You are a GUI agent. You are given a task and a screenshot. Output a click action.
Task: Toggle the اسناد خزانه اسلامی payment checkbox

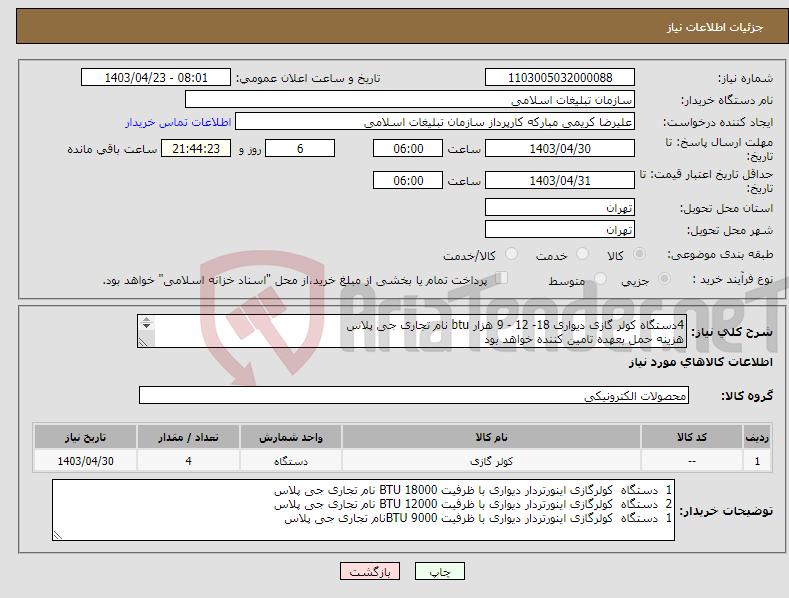tap(502, 278)
